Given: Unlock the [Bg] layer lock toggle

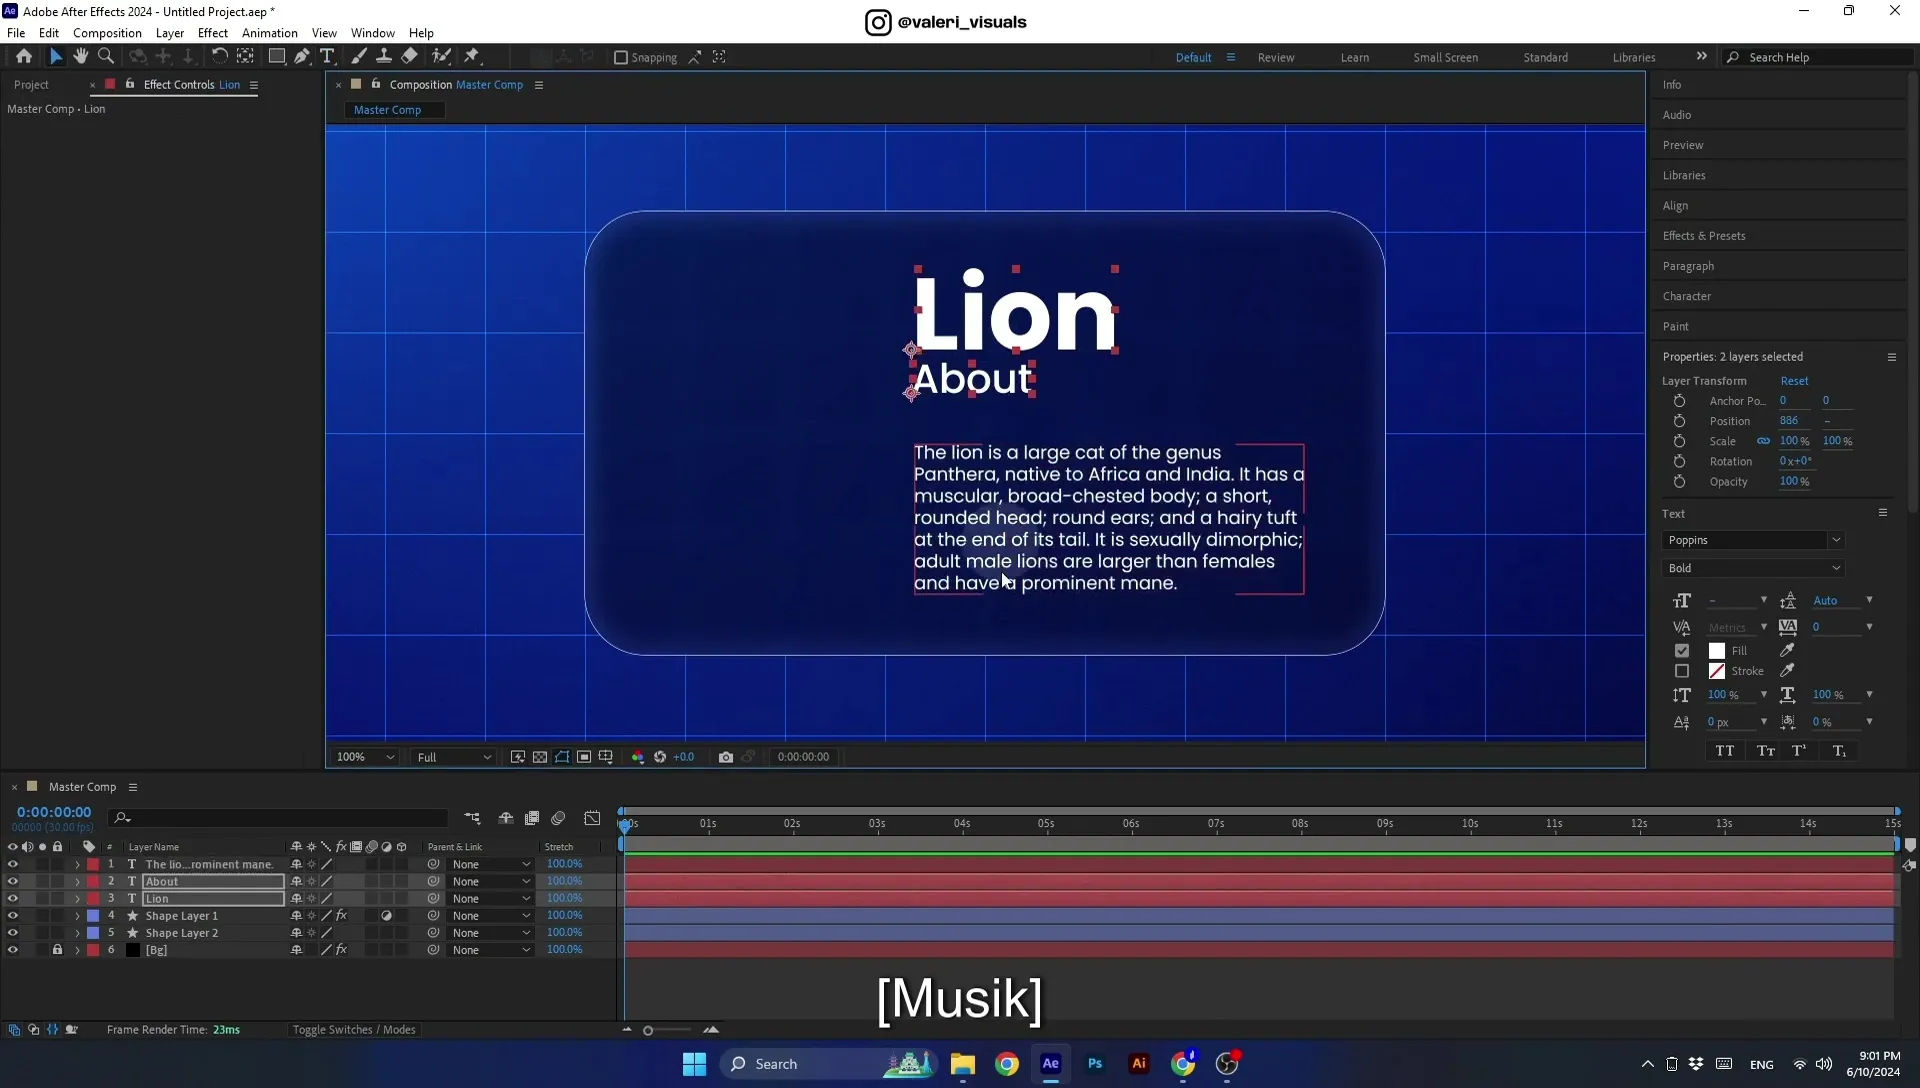Looking at the screenshot, I should (x=57, y=950).
